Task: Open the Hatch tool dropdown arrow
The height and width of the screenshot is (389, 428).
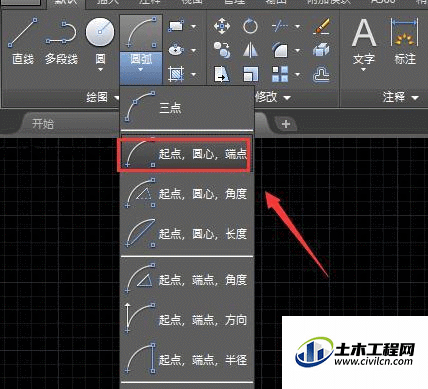Action: (x=193, y=74)
